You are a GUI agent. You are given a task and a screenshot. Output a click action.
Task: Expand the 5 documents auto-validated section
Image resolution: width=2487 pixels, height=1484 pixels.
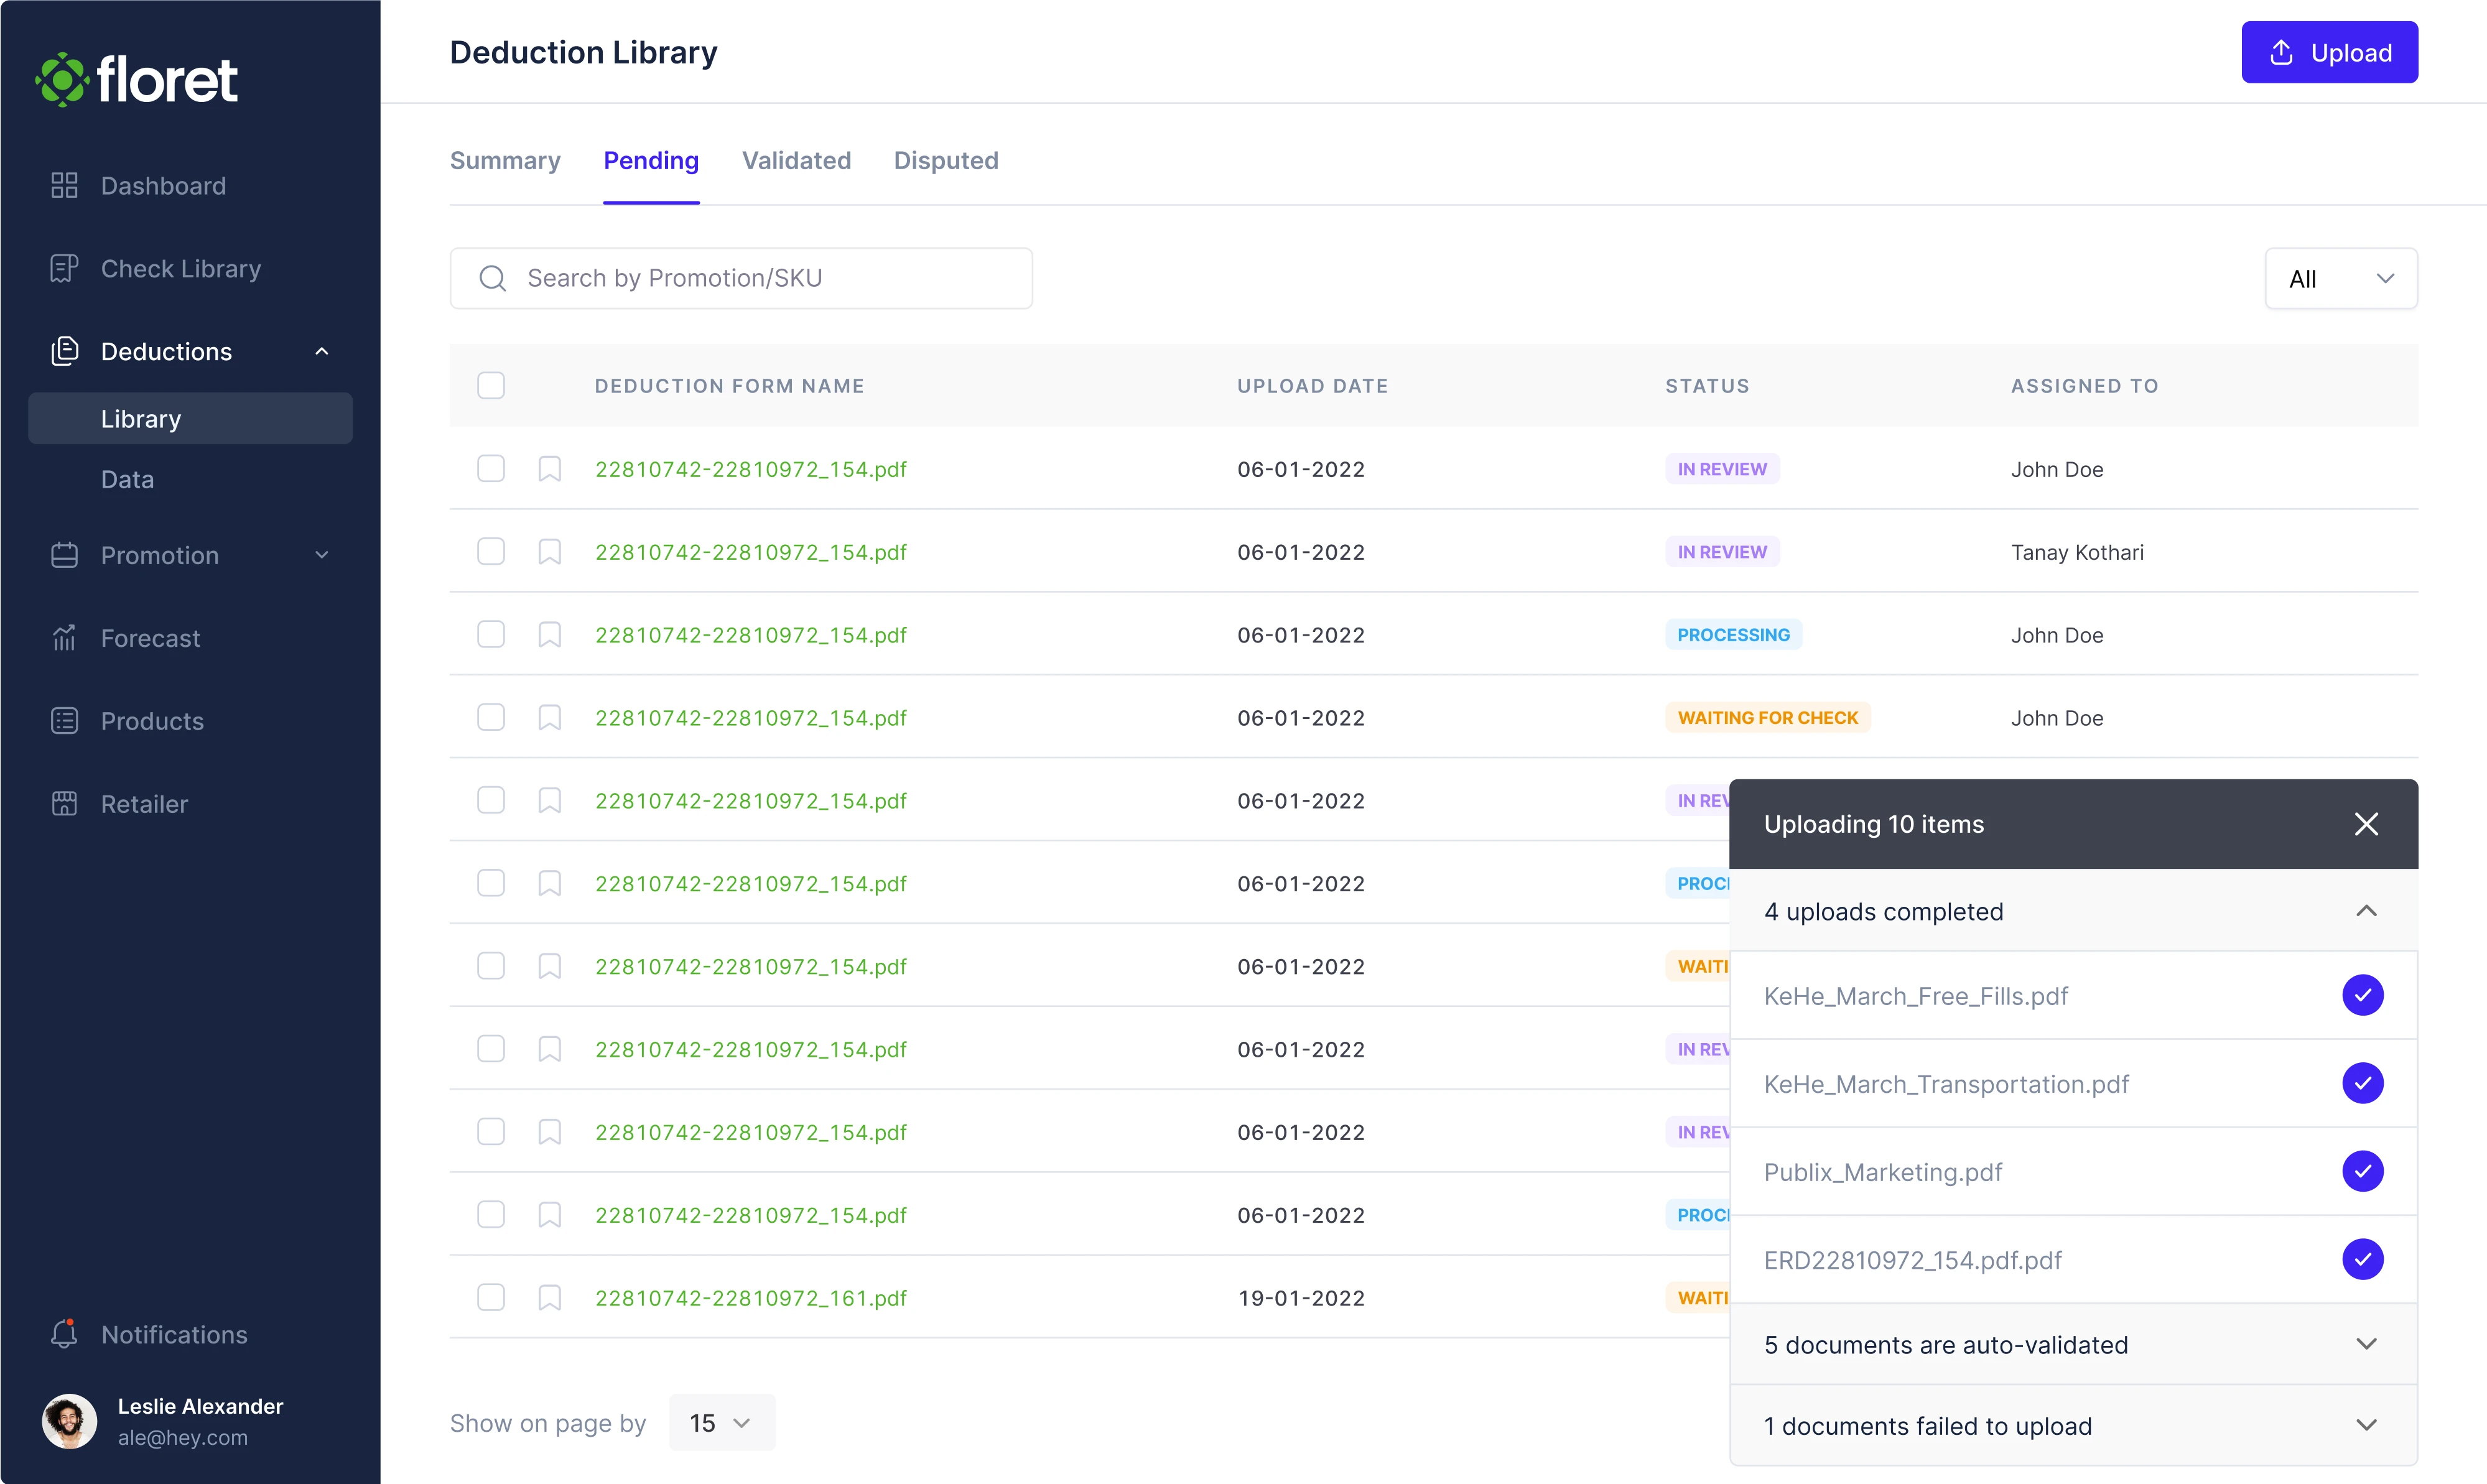[2366, 1344]
